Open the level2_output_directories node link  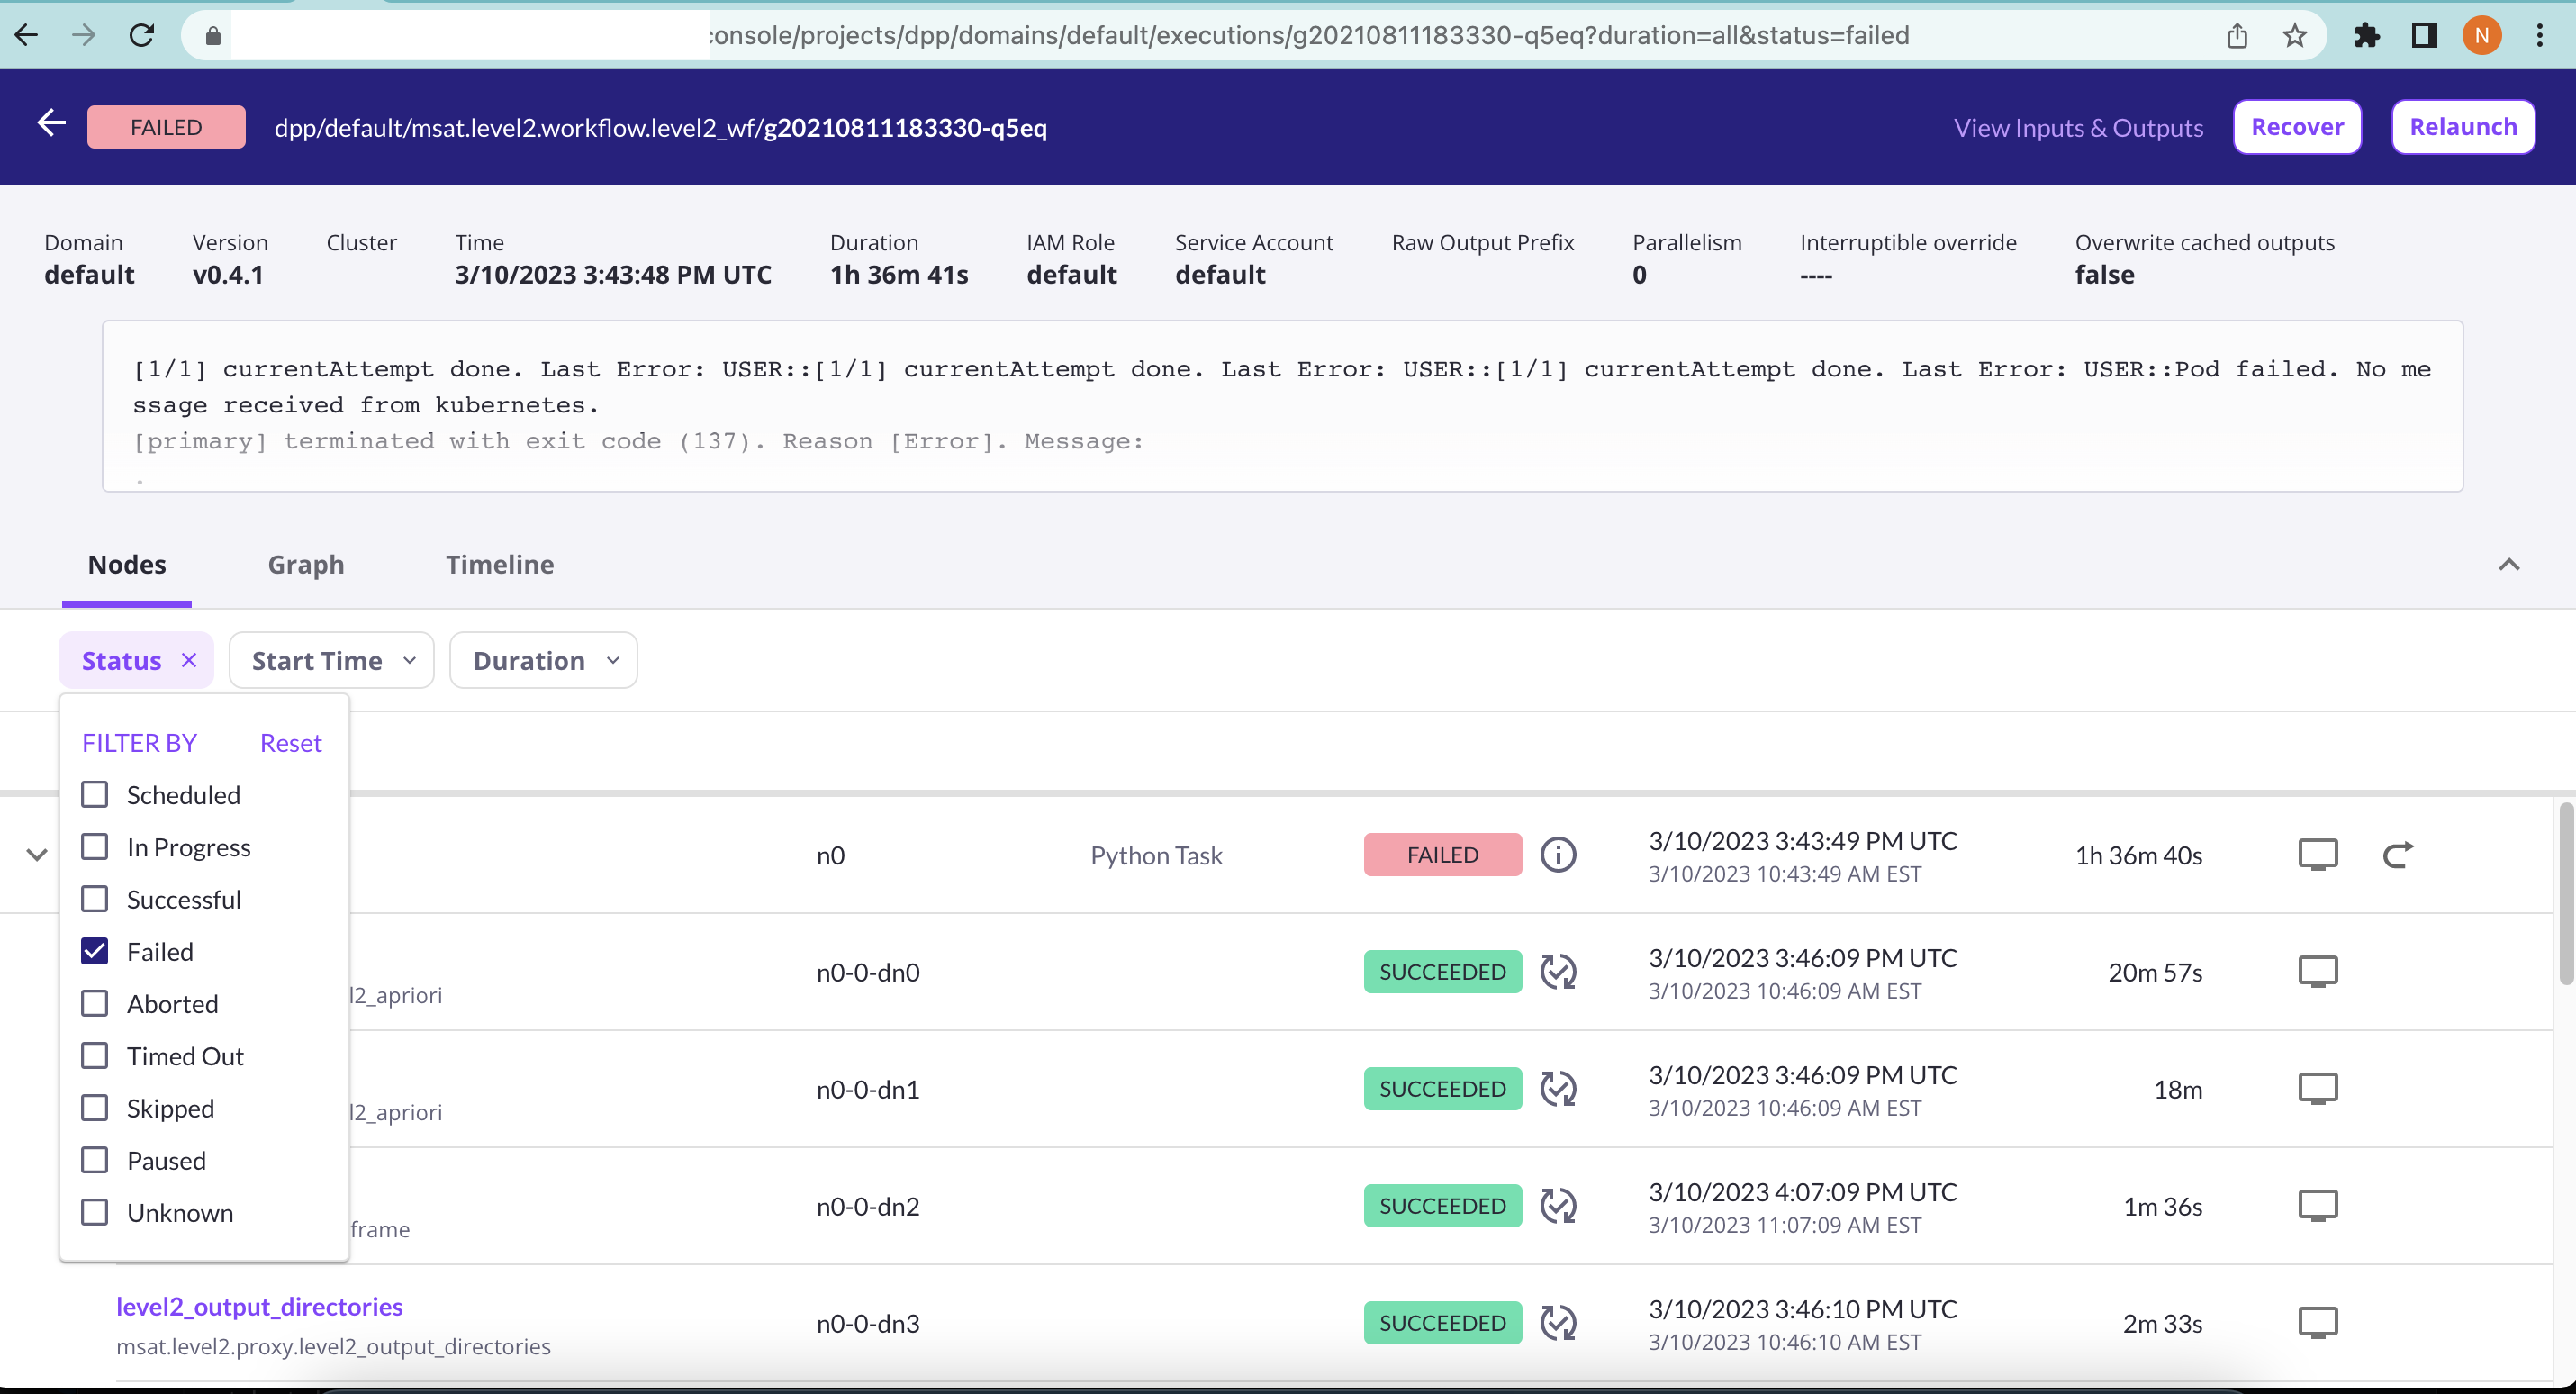[259, 1306]
